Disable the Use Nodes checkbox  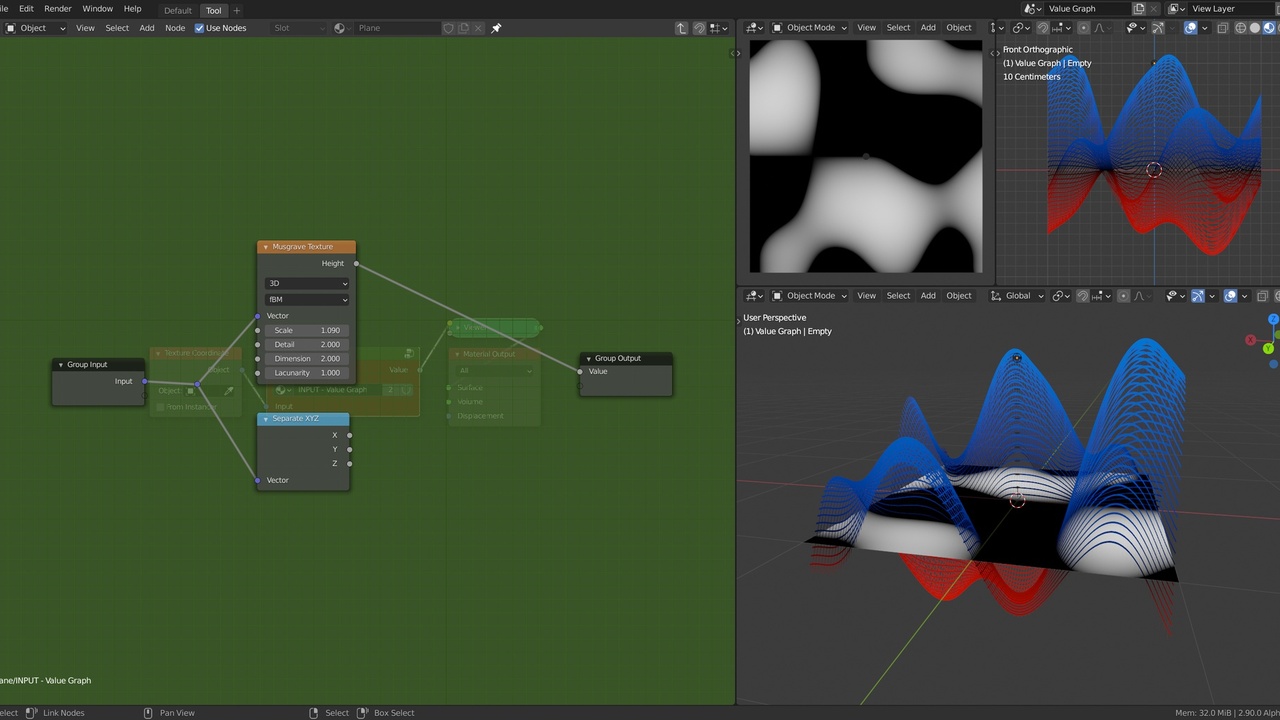coord(200,27)
